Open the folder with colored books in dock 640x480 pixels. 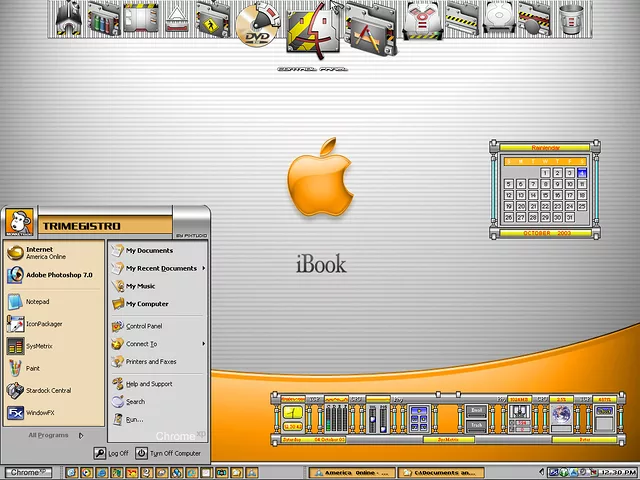(x=104, y=19)
